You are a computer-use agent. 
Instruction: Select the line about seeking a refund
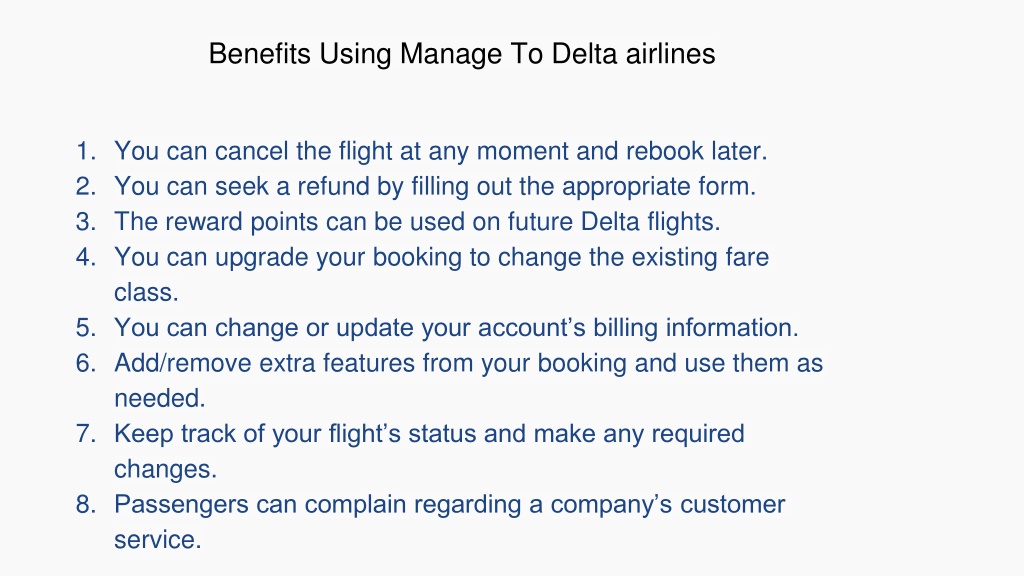pos(435,187)
